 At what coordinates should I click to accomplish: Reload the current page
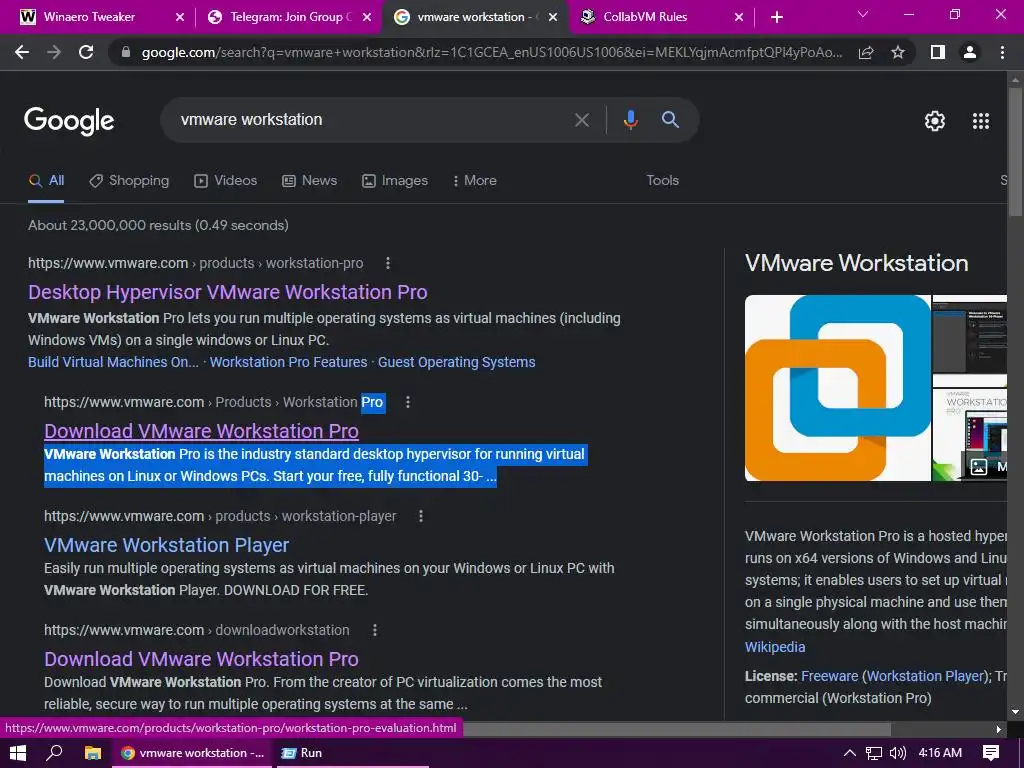tap(86, 52)
